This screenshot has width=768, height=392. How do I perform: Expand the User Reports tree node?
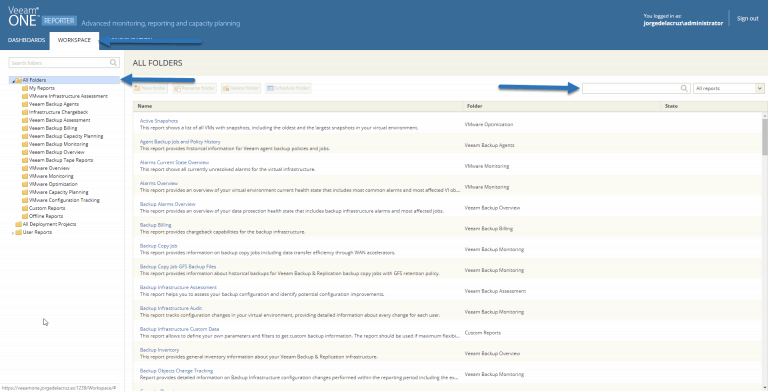tap(13, 233)
